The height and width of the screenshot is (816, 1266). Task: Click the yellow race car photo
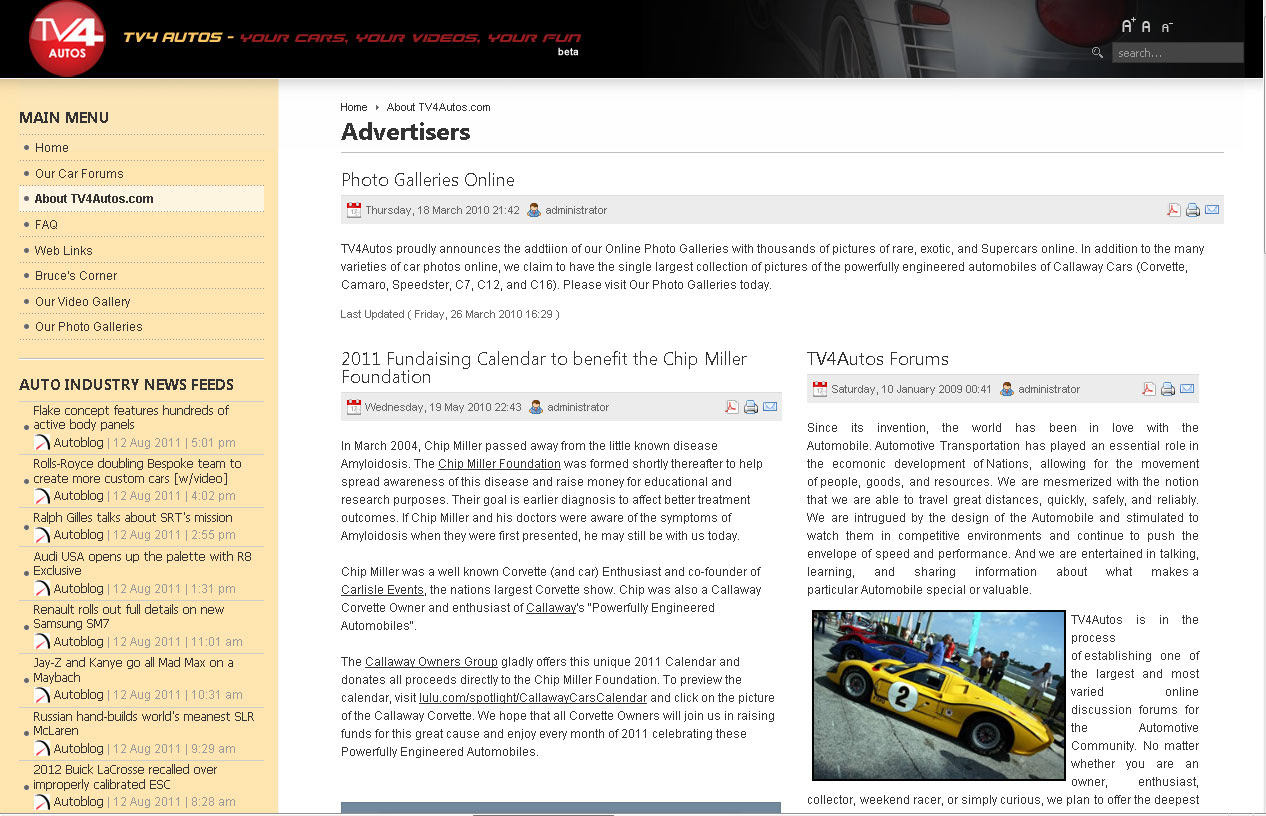pyautogui.click(x=939, y=695)
